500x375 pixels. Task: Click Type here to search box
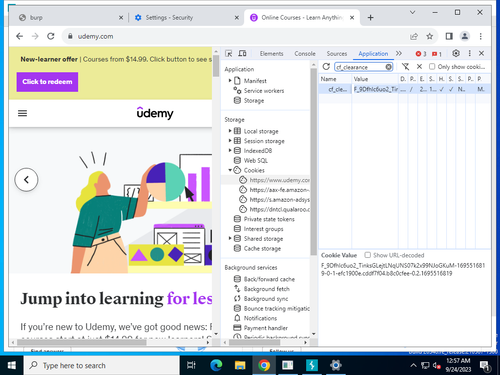tap(102, 365)
